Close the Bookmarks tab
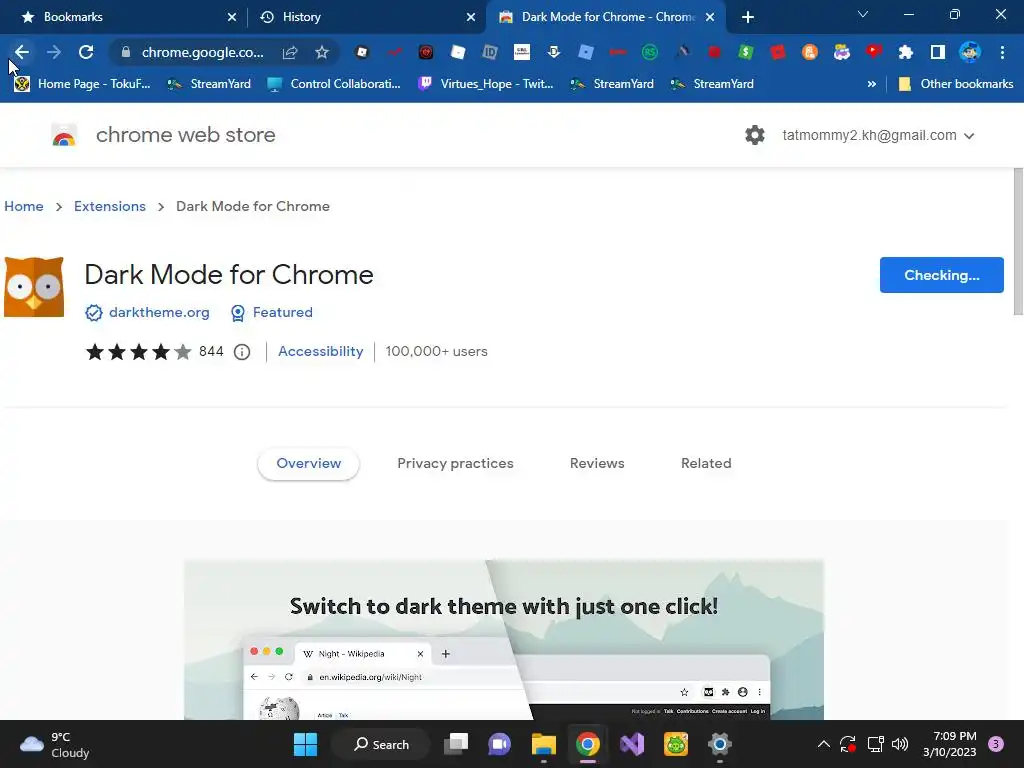Image resolution: width=1024 pixels, height=768 pixels. tap(232, 17)
